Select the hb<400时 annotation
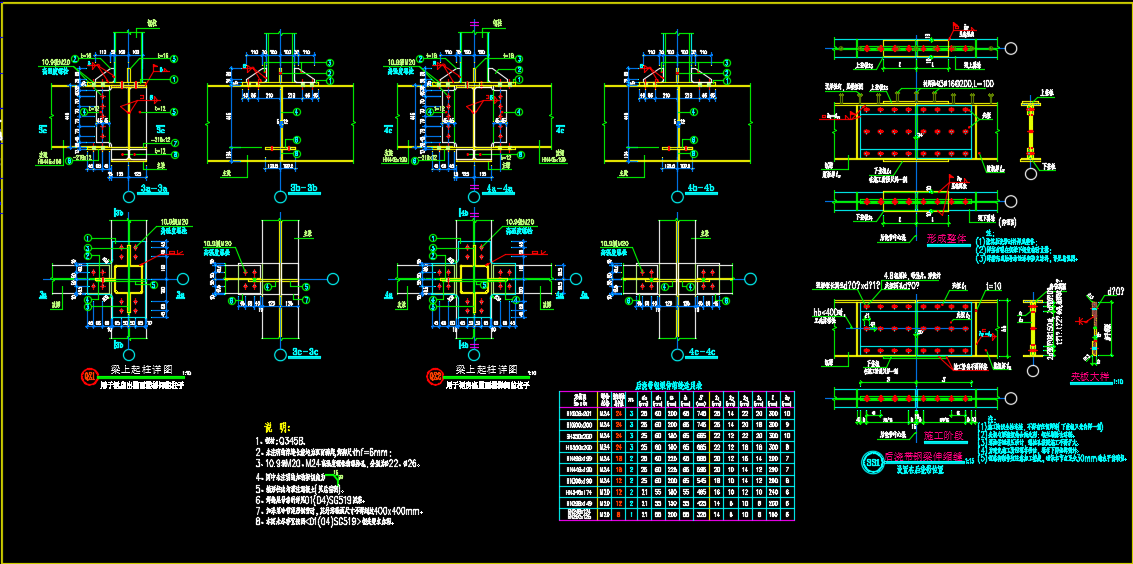The height and width of the screenshot is (564, 1133). pos(831,311)
